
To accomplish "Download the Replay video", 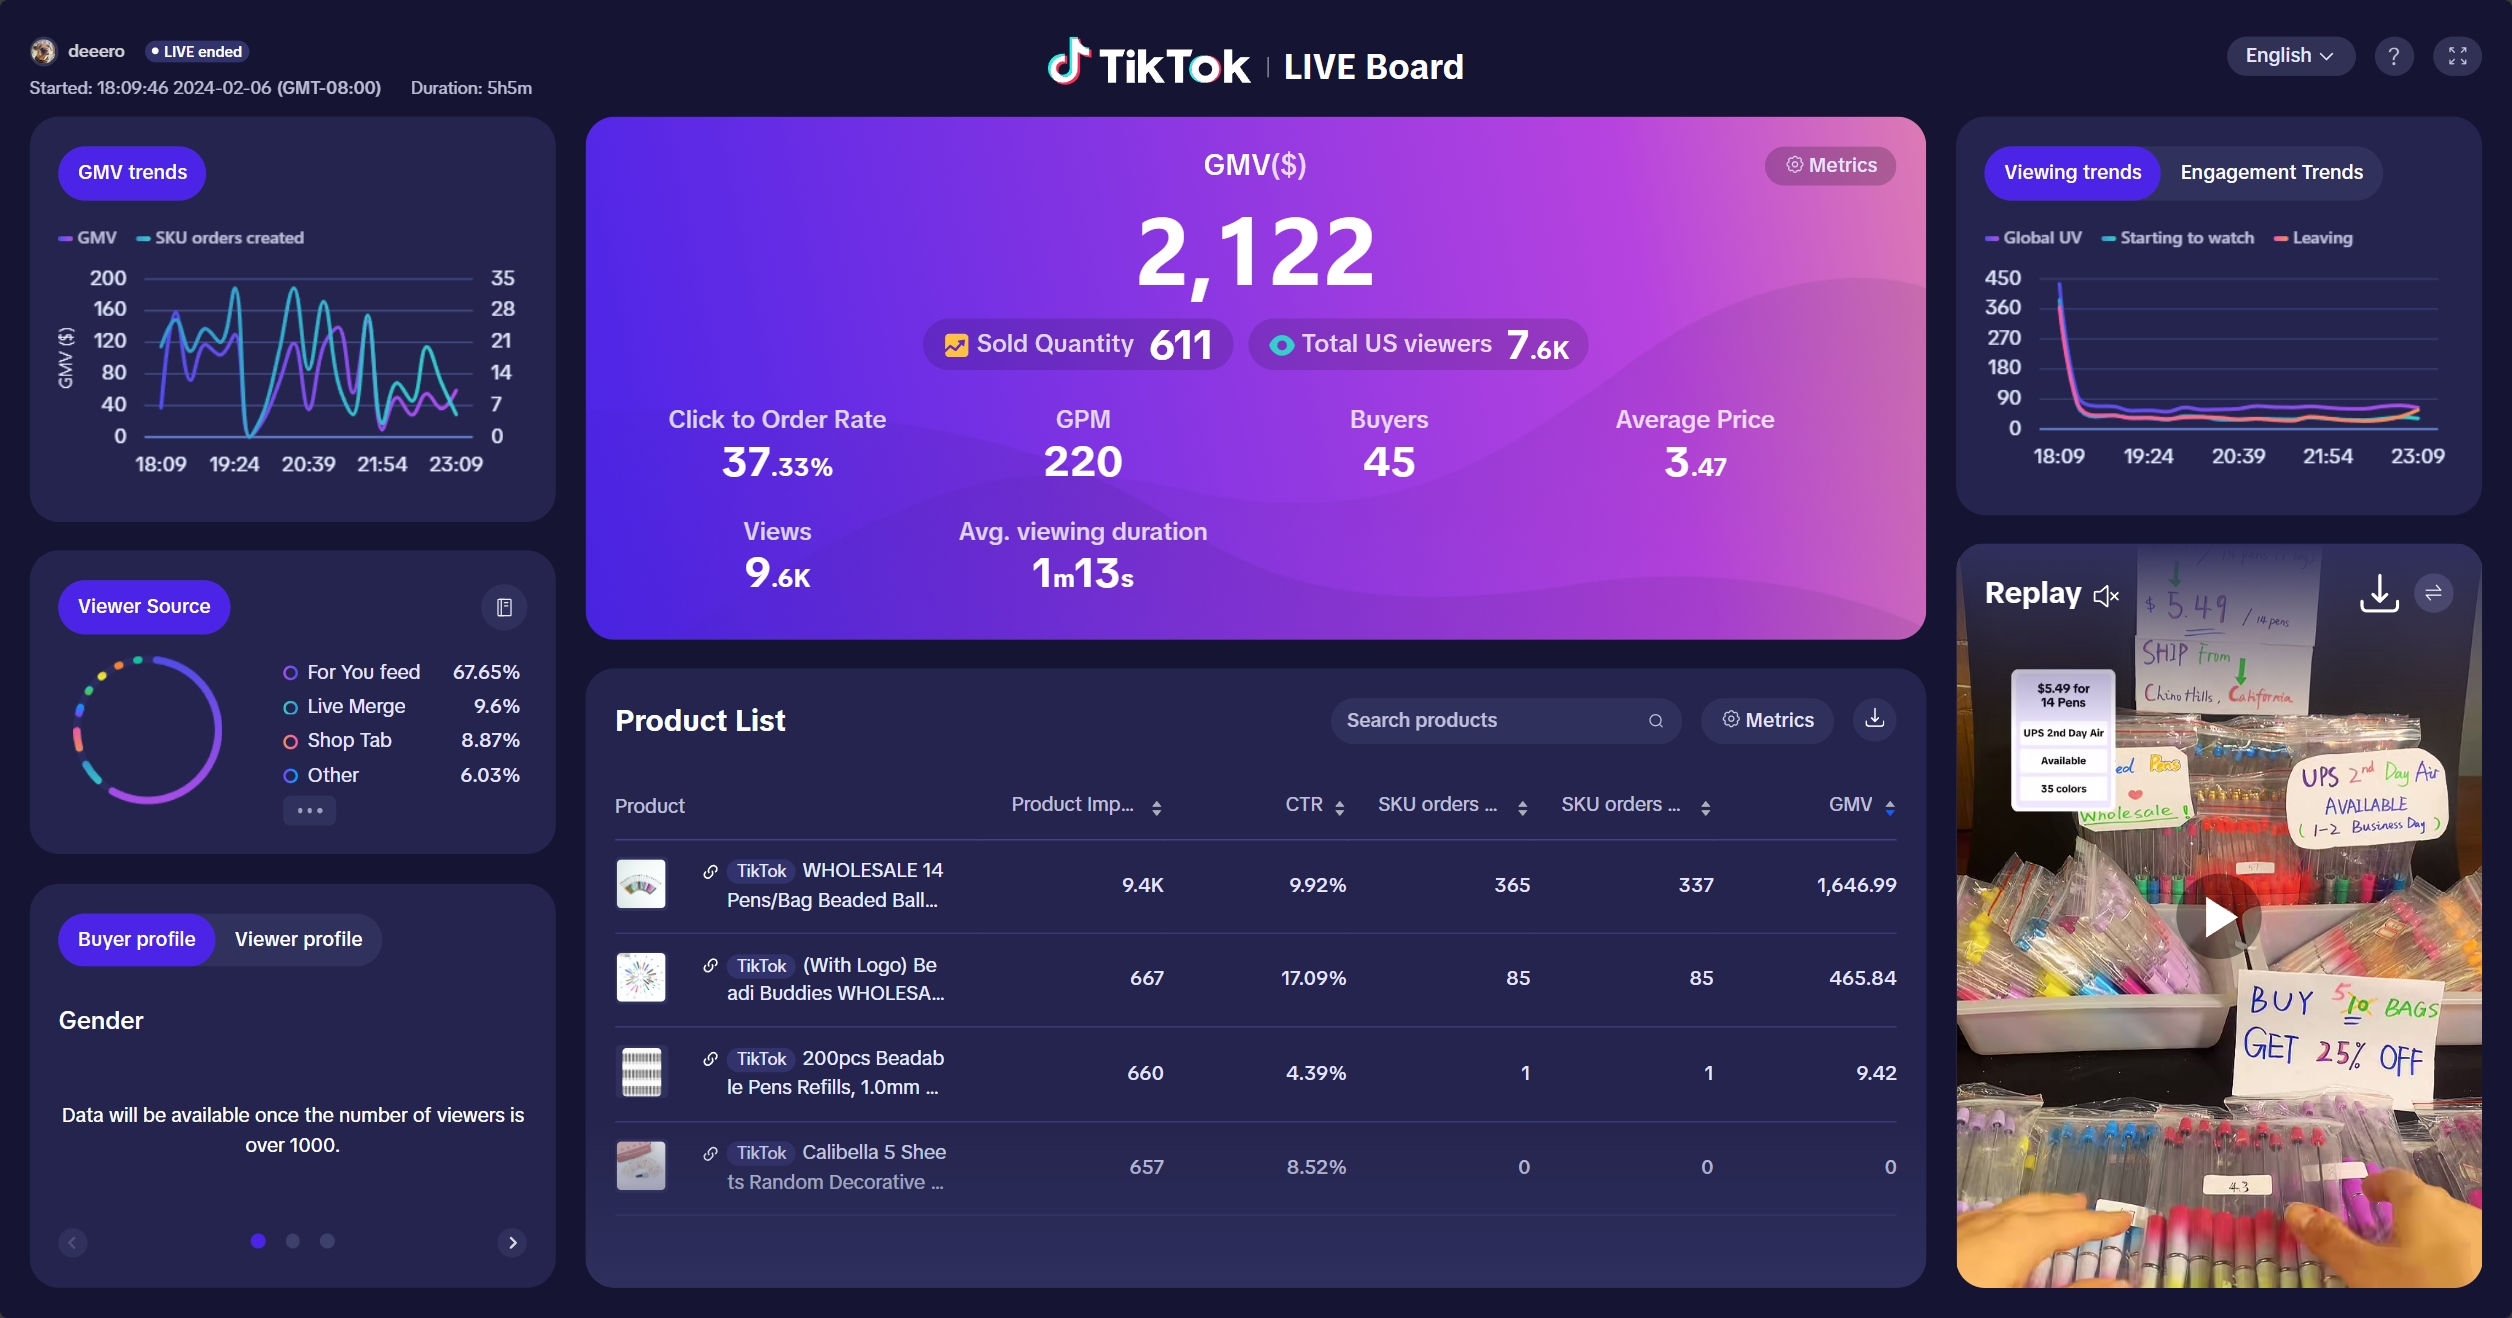I will click(x=2379, y=594).
